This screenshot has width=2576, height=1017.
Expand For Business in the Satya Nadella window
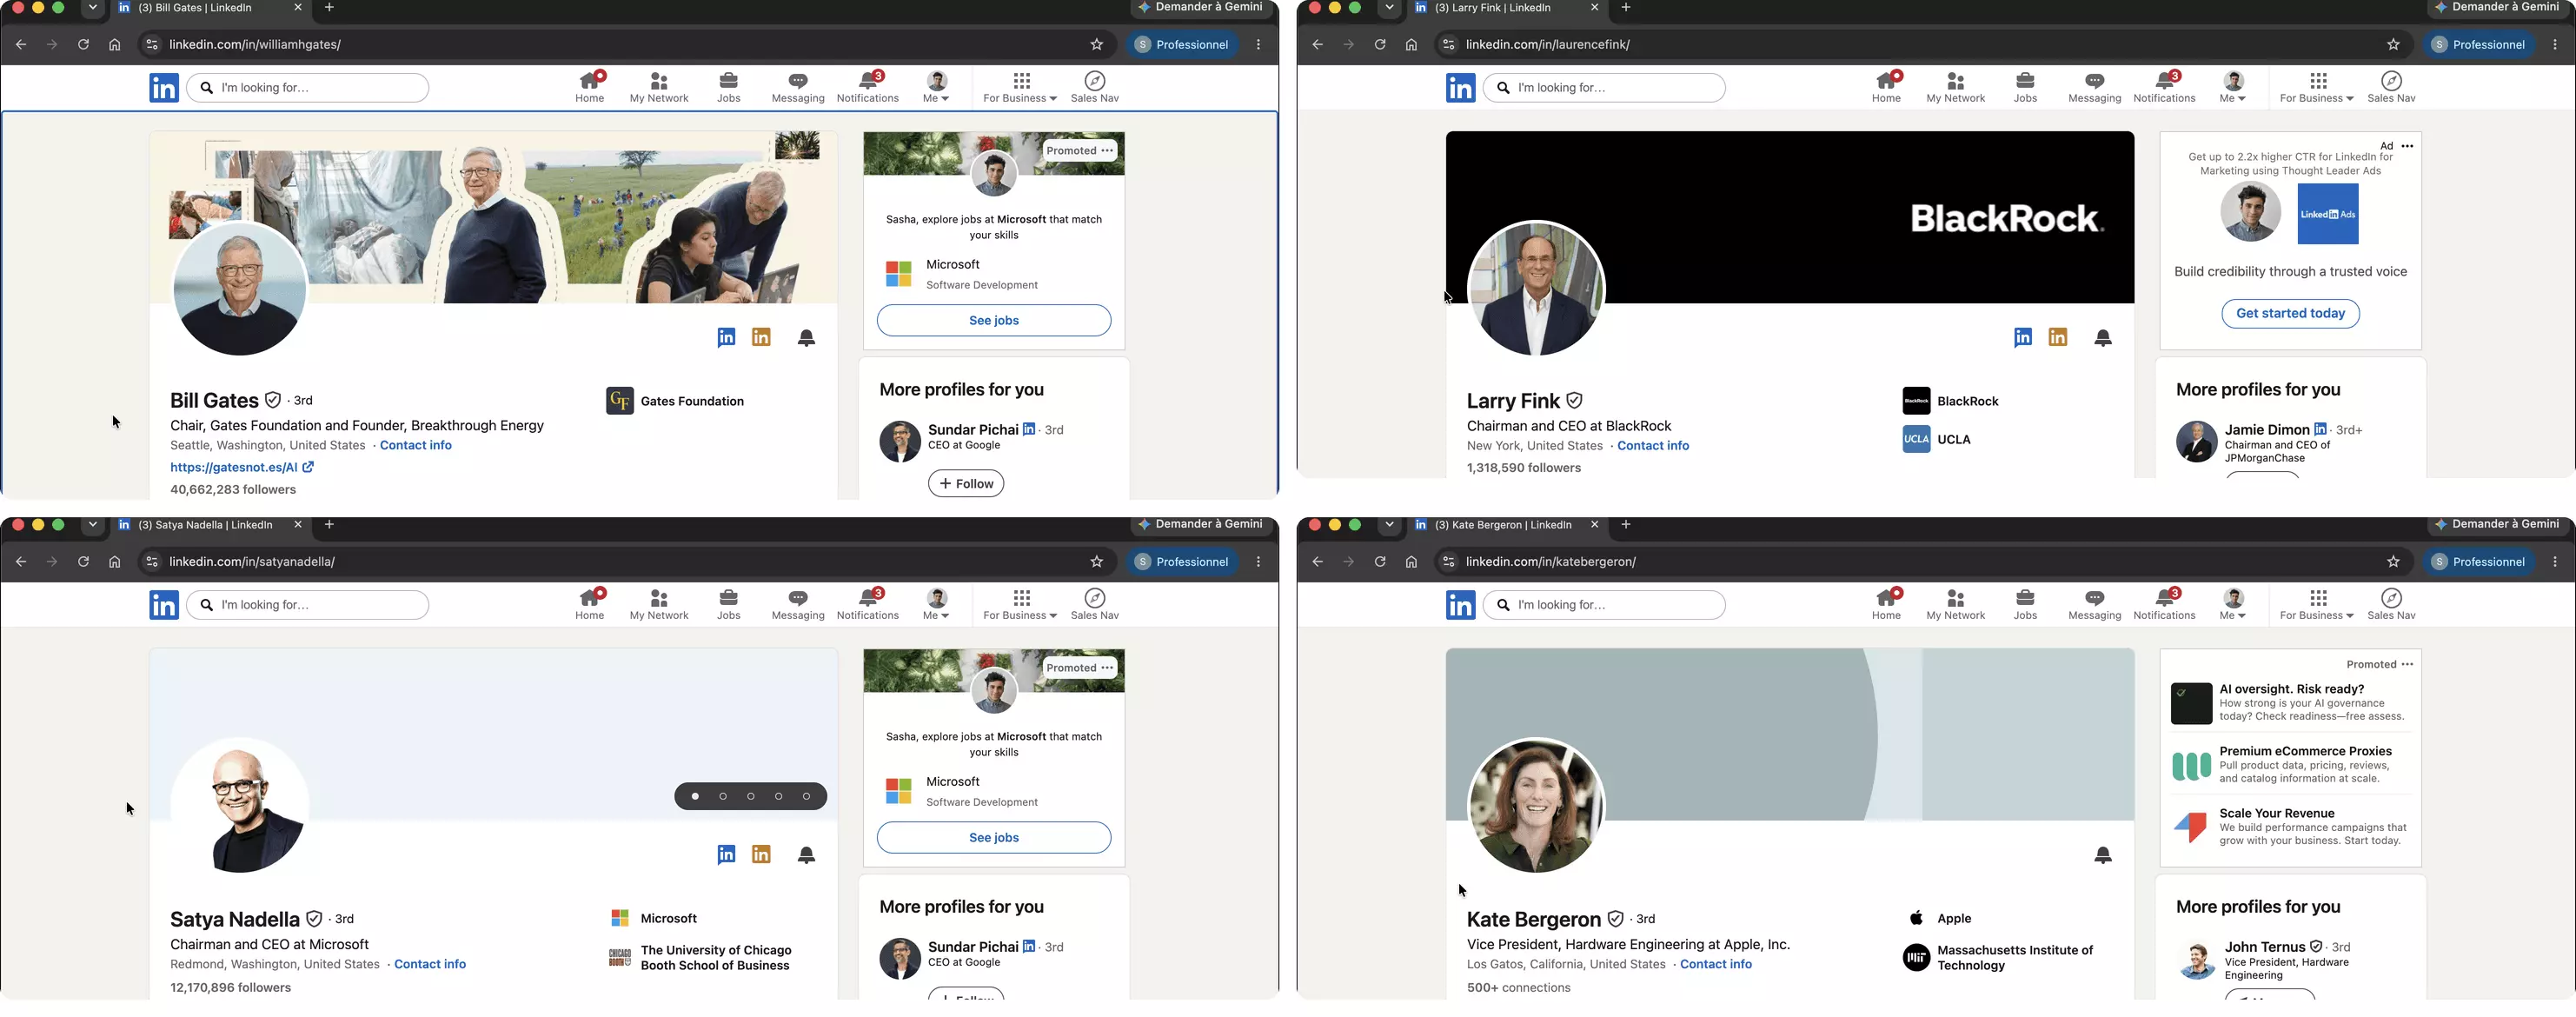[1020, 604]
